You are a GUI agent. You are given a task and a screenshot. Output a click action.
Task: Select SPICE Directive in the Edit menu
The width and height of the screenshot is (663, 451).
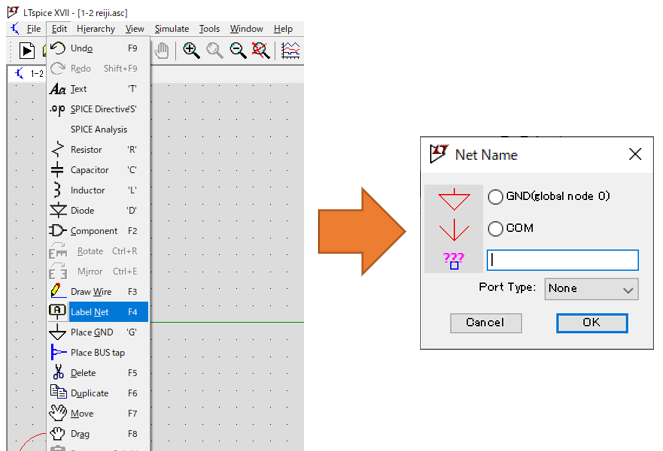(99, 109)
